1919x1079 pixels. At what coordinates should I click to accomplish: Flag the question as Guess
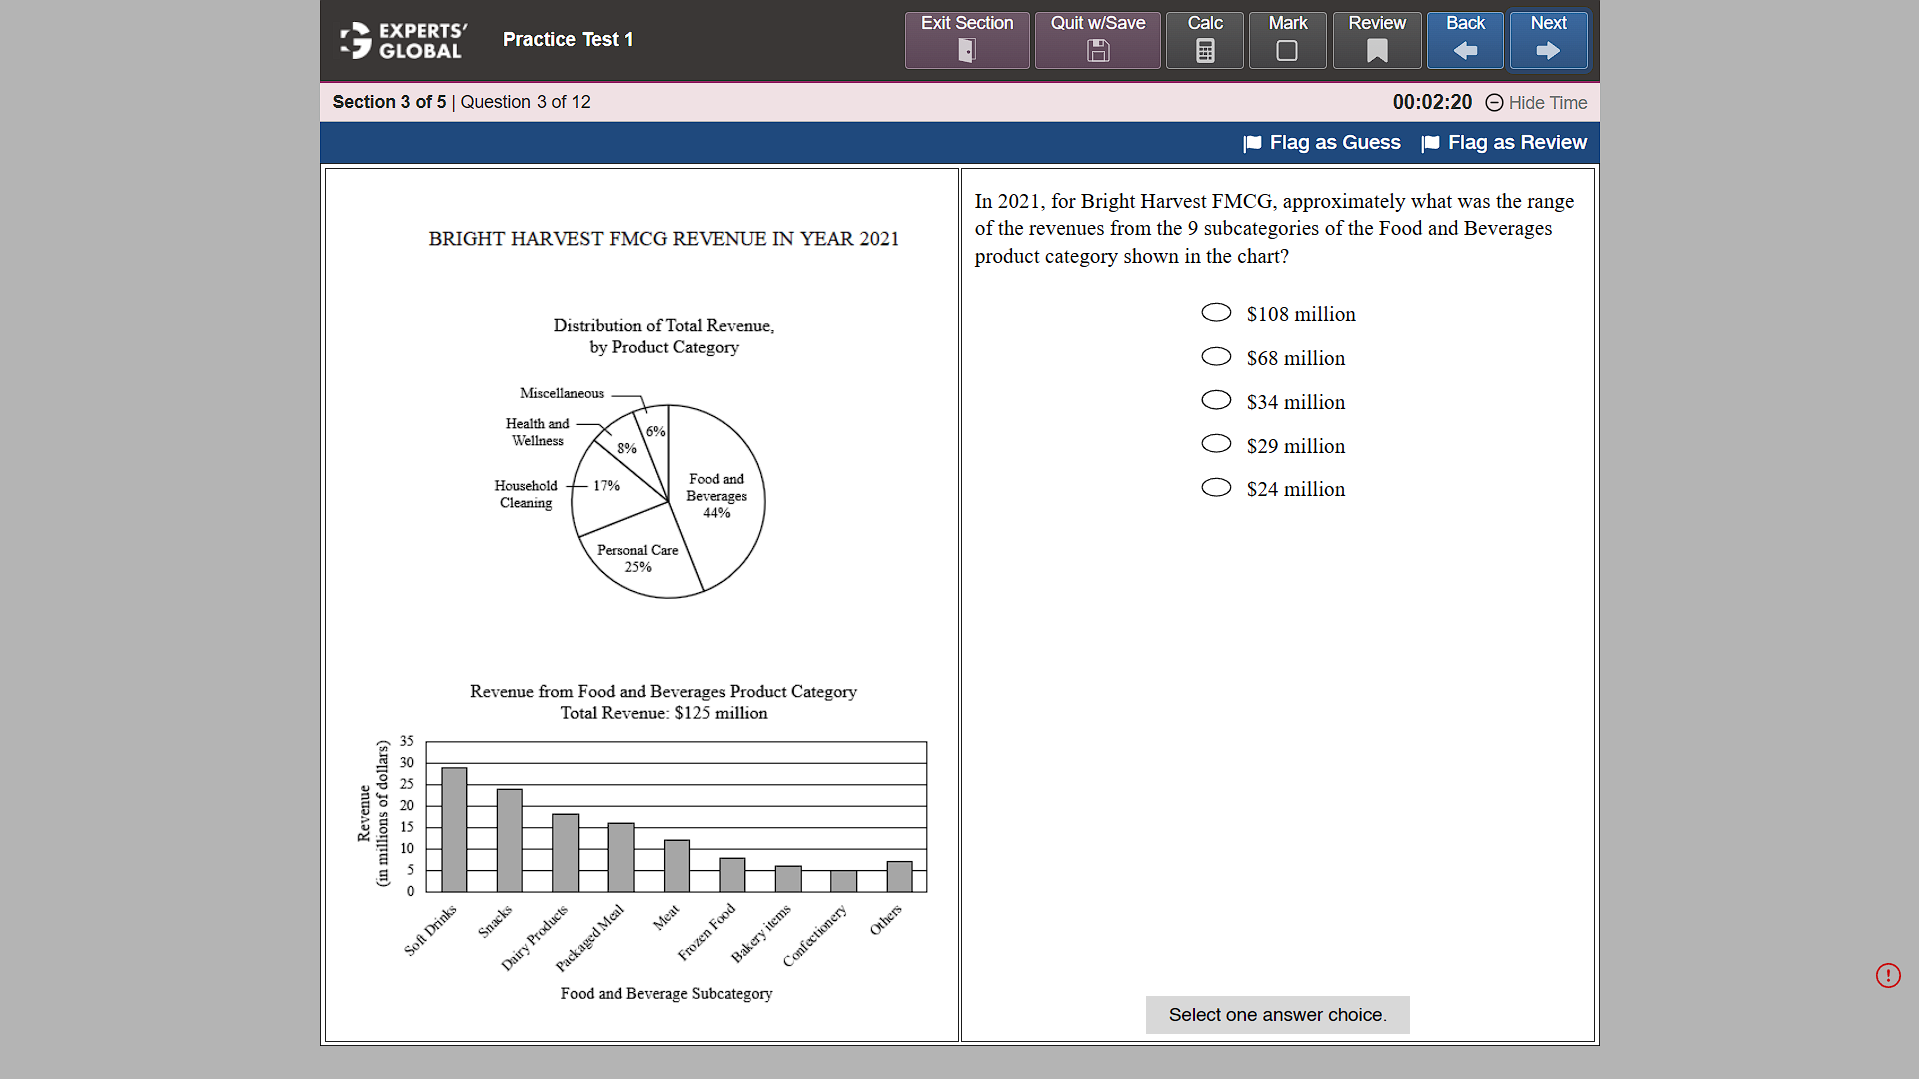pos(1322,143)
